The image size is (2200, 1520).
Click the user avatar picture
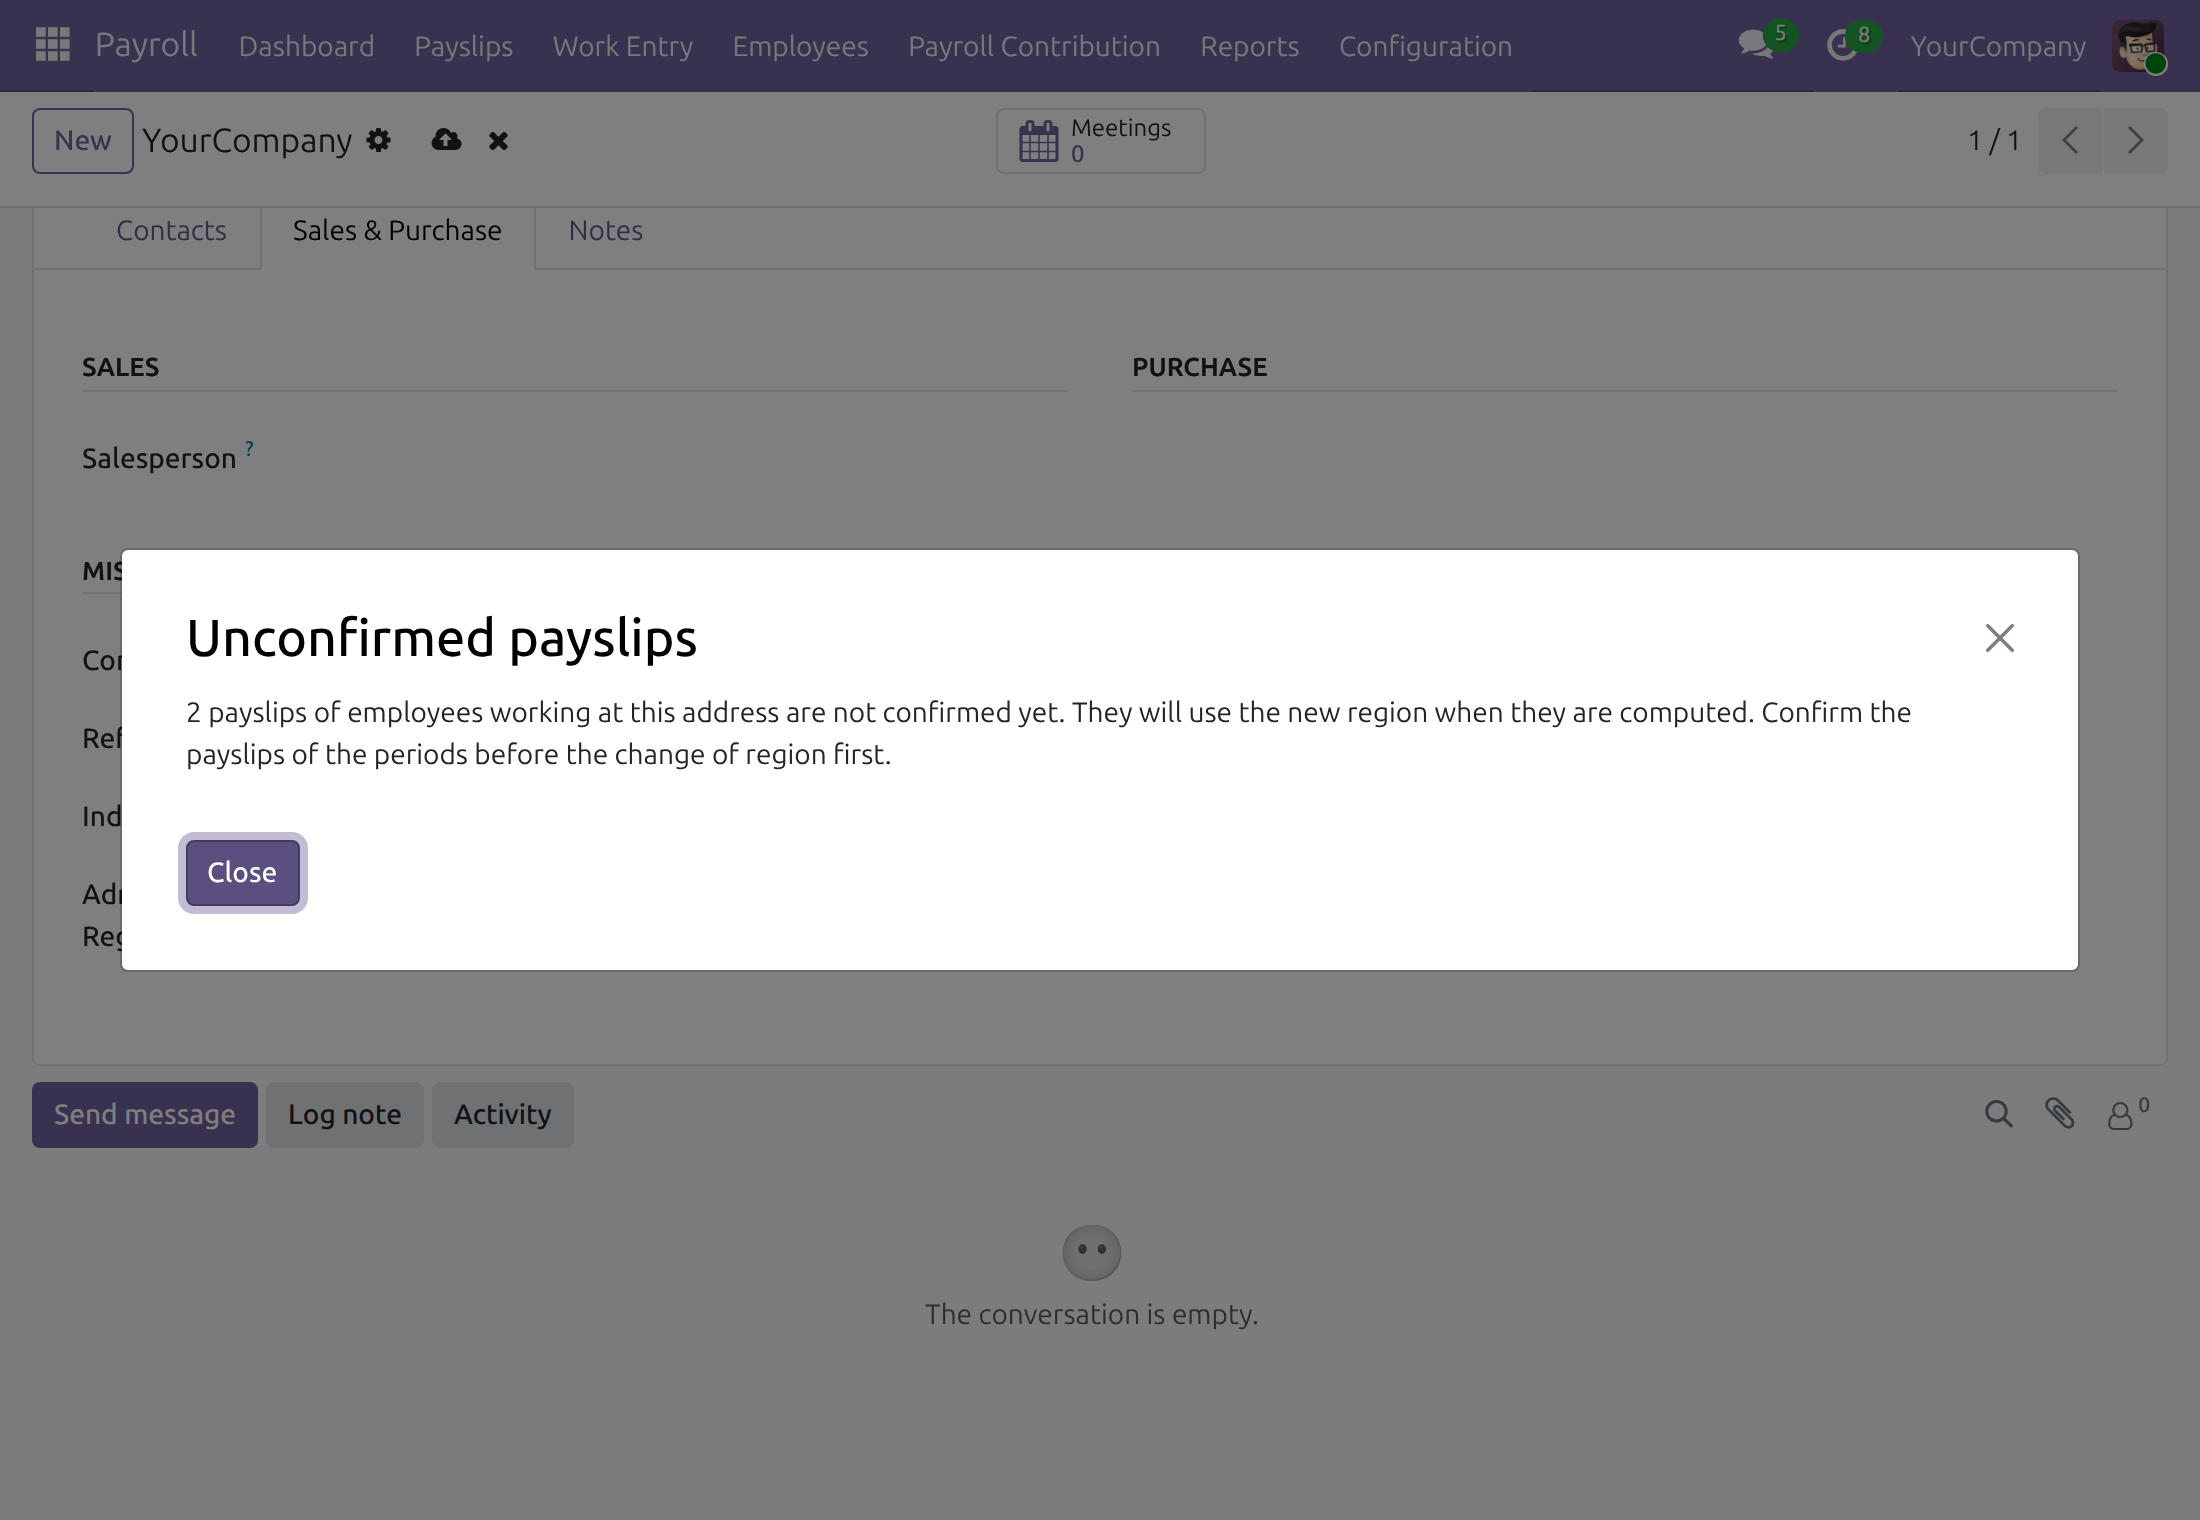click(x=2138, y=46)
